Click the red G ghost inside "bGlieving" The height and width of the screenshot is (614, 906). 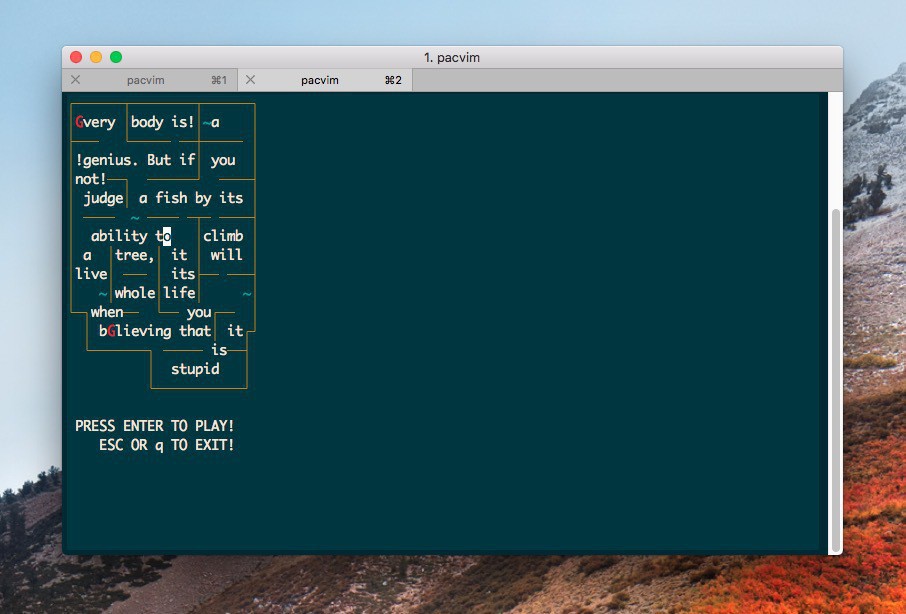(x=111, y=331)
